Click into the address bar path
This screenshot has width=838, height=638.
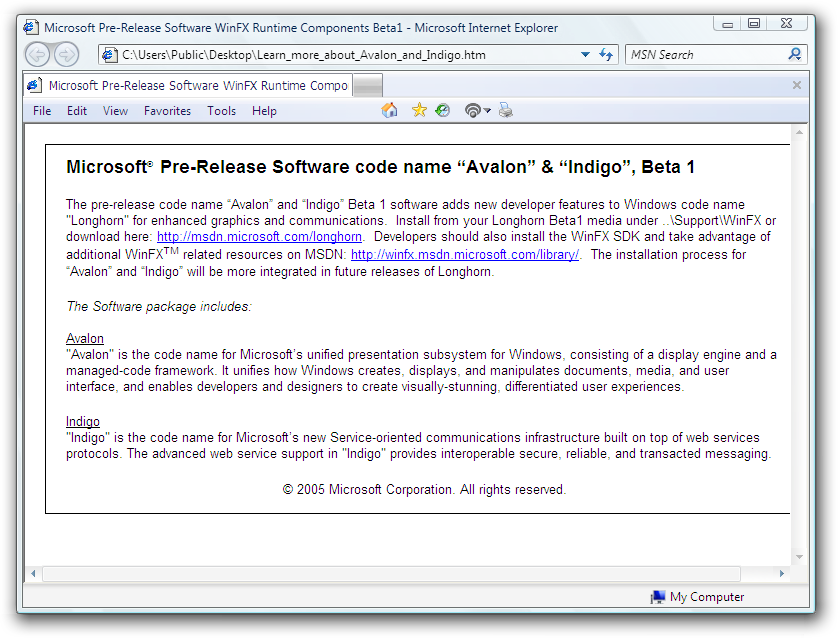tap(304, 55)
